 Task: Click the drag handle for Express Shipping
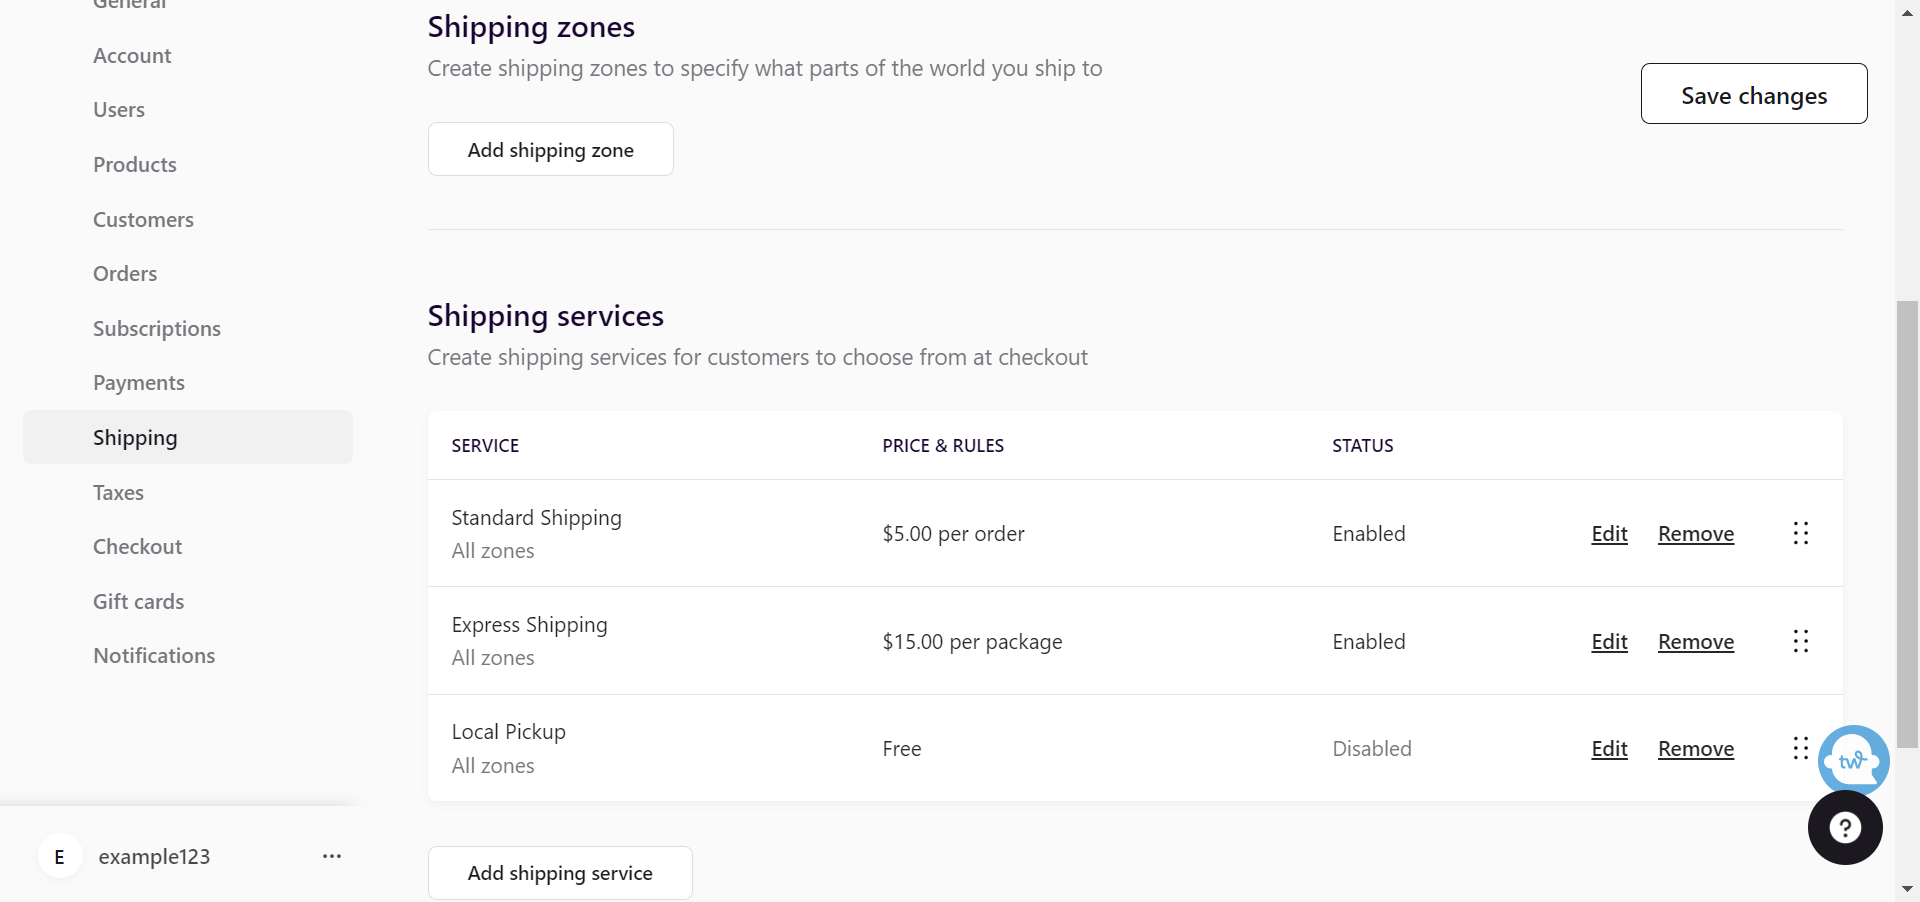1800,641
